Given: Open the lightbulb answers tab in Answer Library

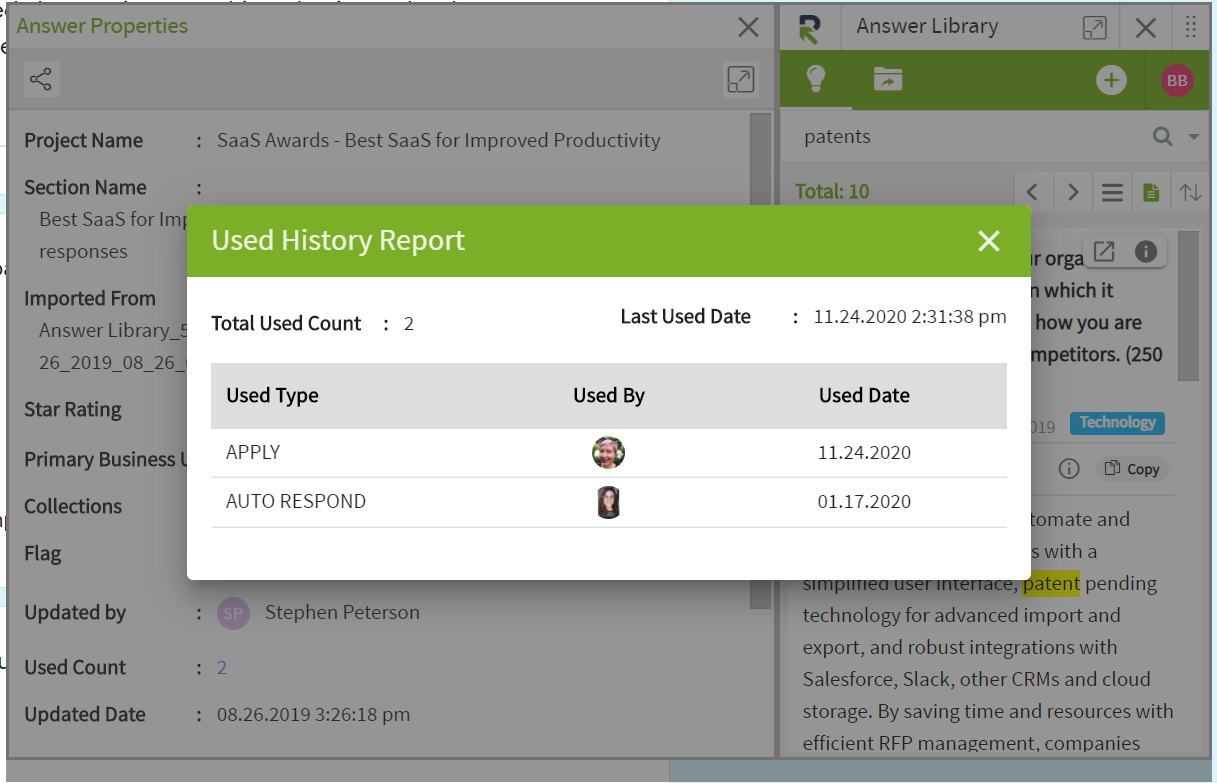Looking at the screenshot, I should (816, 80).
